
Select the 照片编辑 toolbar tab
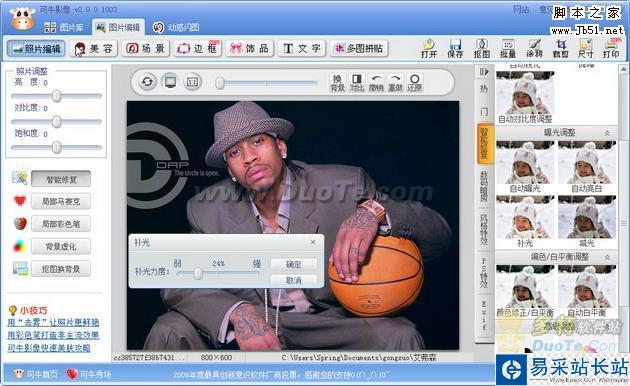[x=36, y=49]
